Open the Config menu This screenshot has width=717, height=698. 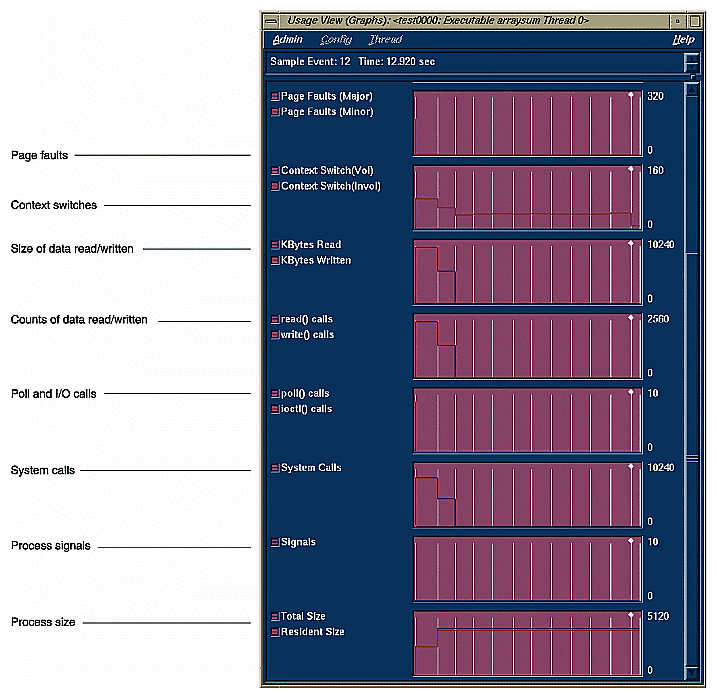point(336,40)
